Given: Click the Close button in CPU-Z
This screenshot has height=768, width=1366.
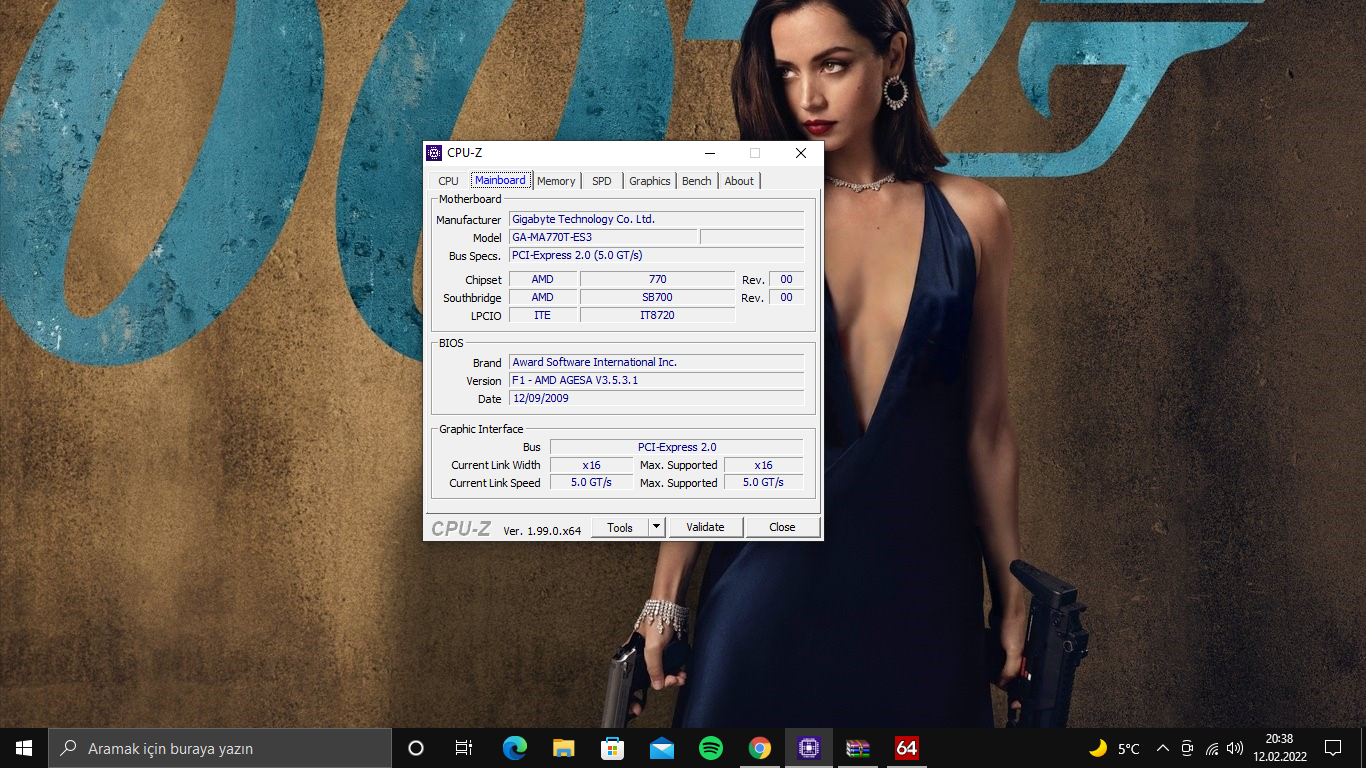Looking at the screenshot, I should pyautogui.click(x=783, y=527).
